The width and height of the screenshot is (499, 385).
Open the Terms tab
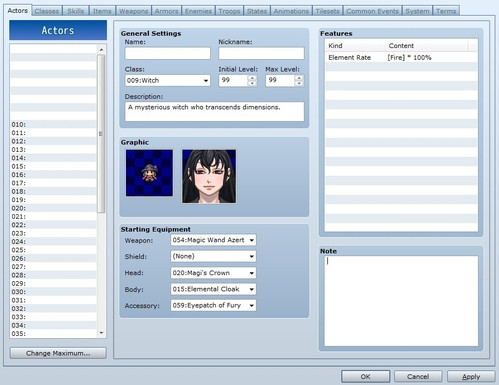(446, 11)
